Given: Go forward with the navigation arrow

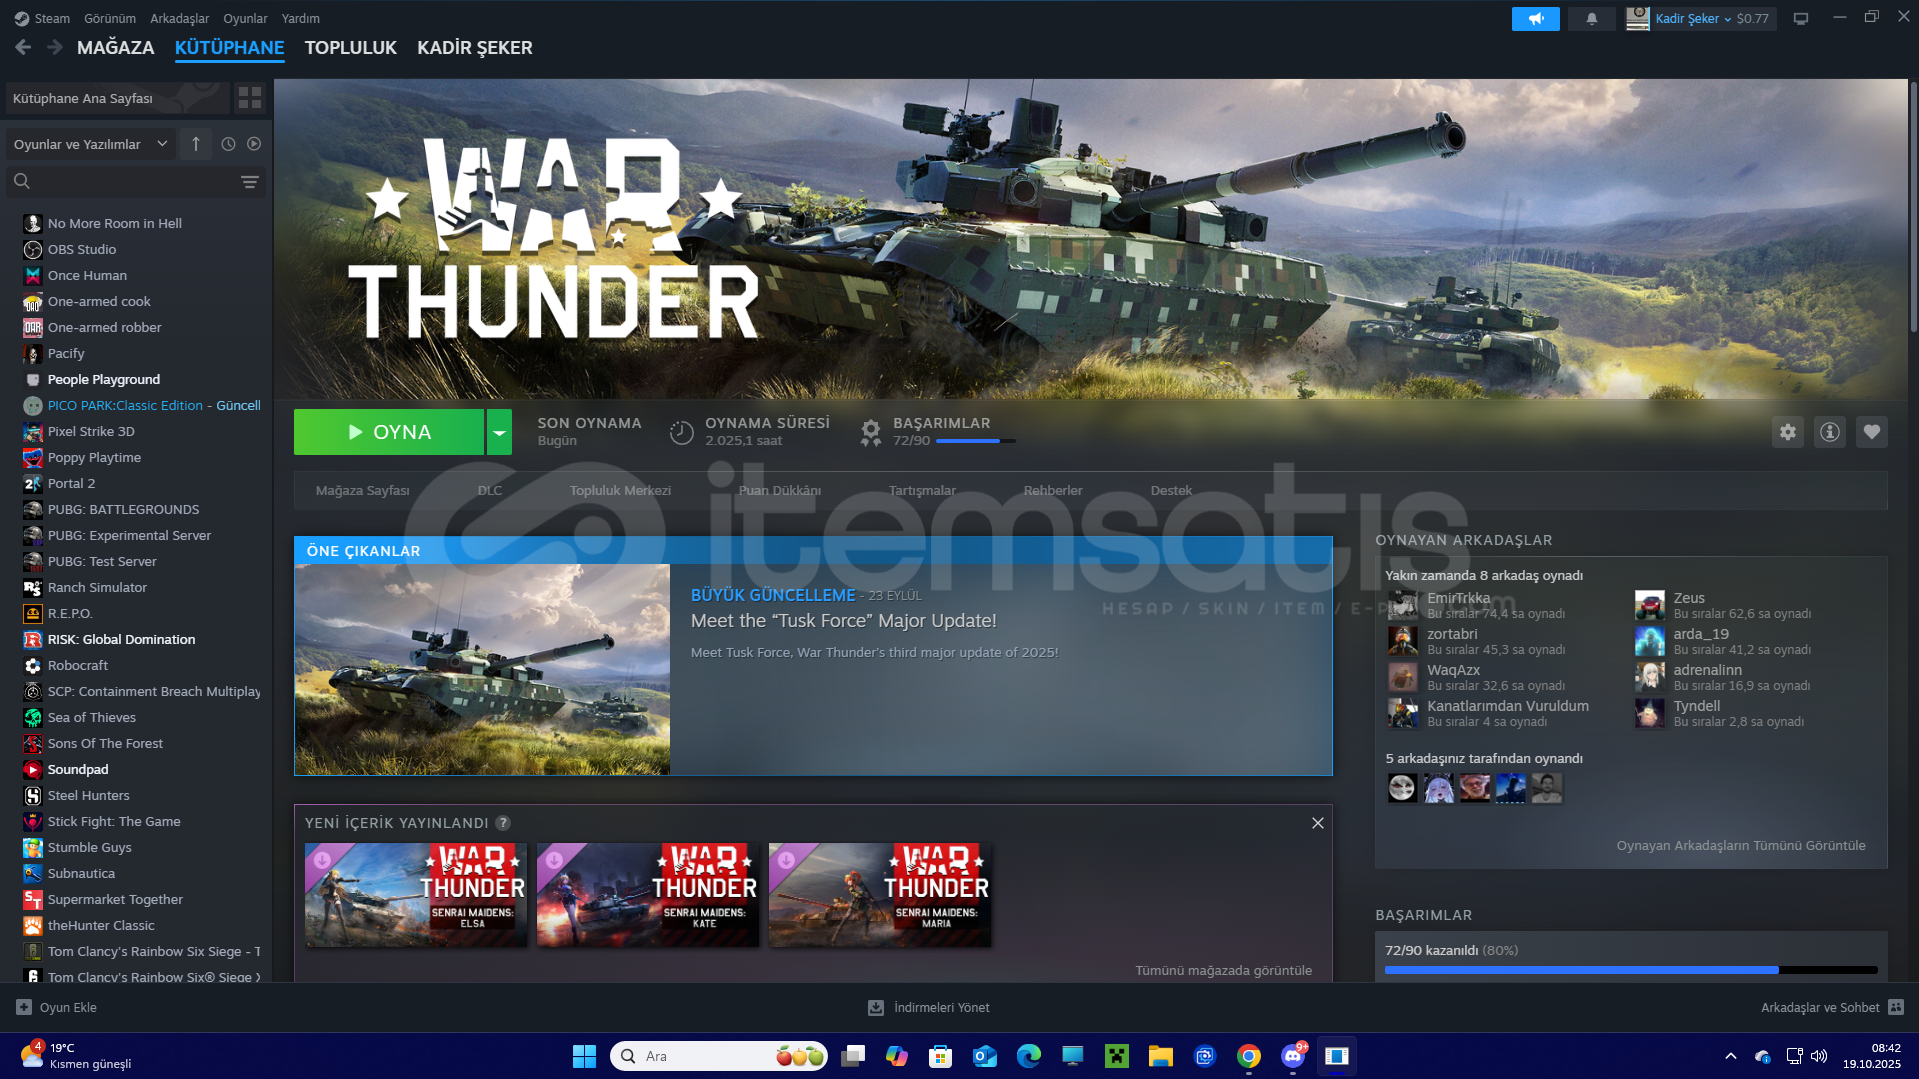Looking at the screenshot, I should 55,47.
